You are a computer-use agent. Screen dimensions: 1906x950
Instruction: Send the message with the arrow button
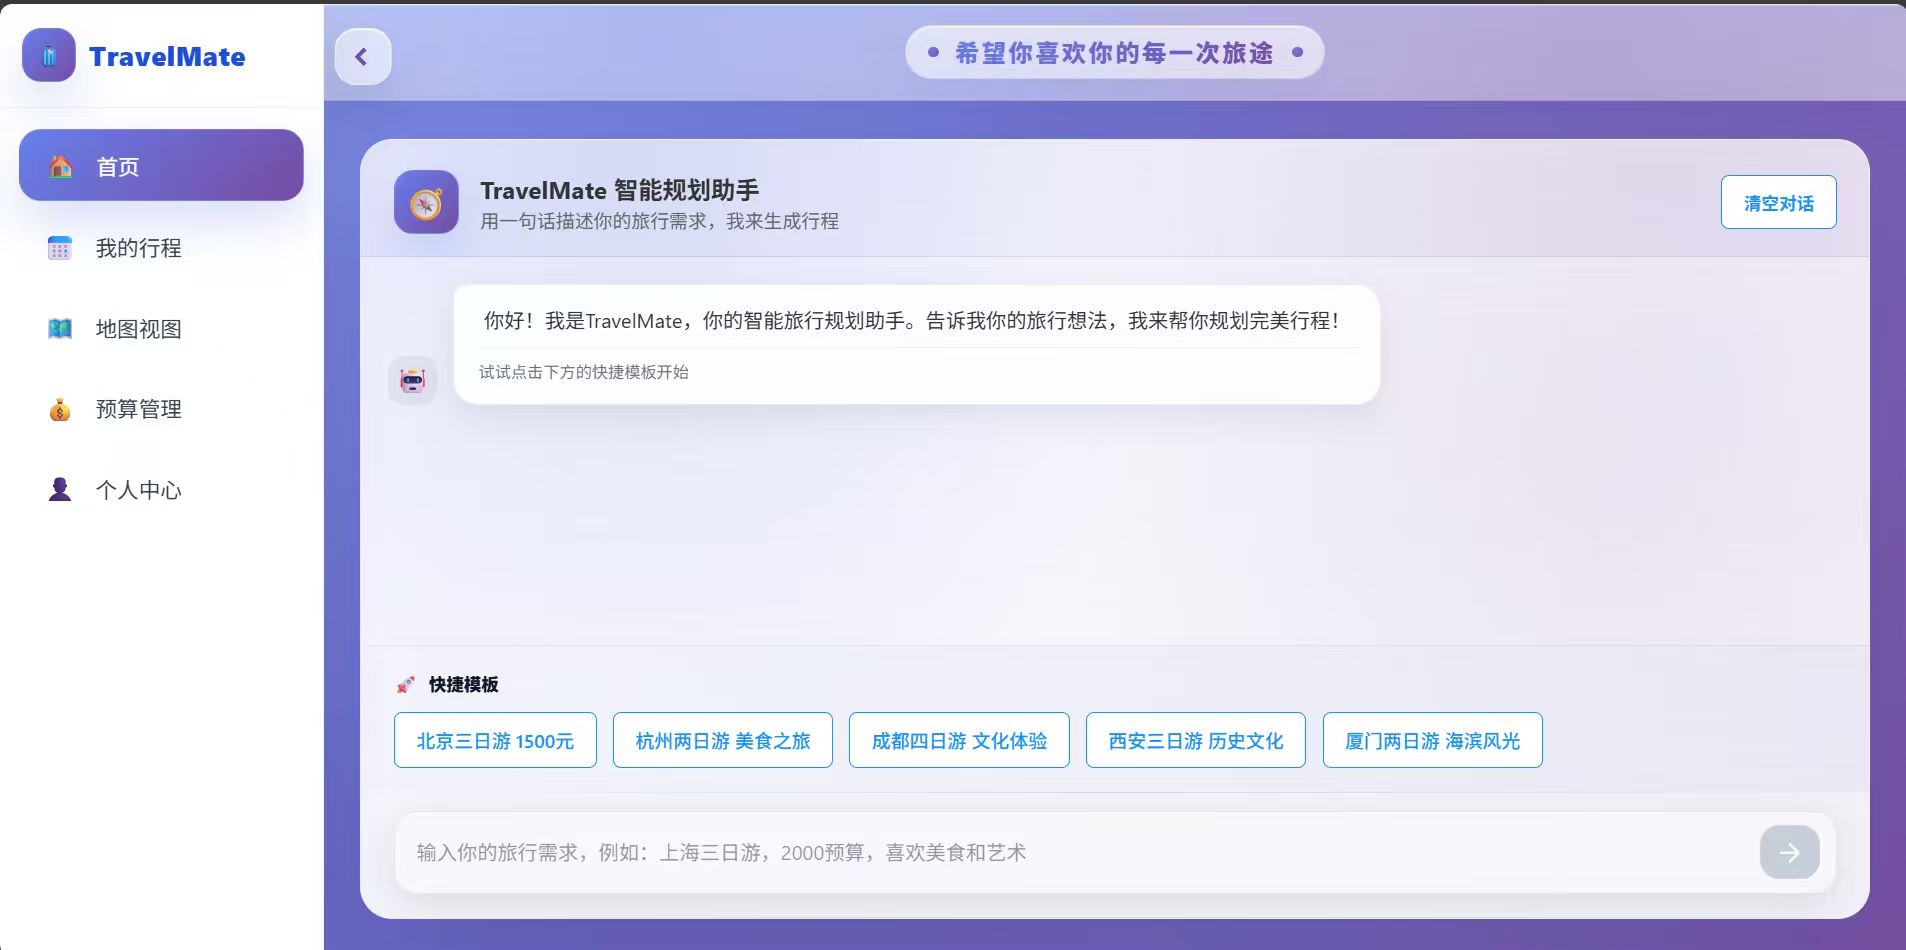point(1789,852)
